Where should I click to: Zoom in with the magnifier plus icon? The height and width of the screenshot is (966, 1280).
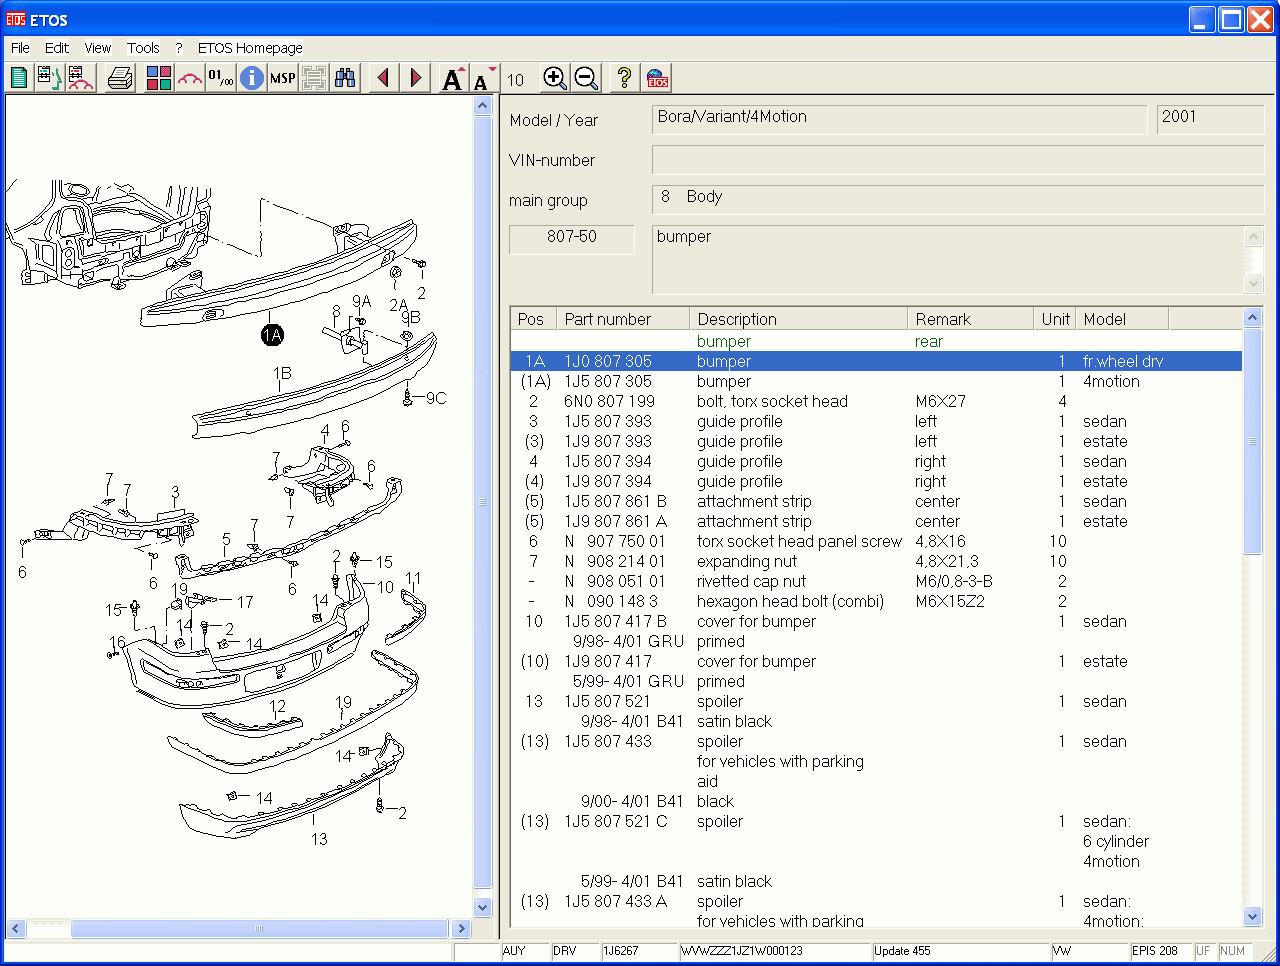[x=555, y=78]
